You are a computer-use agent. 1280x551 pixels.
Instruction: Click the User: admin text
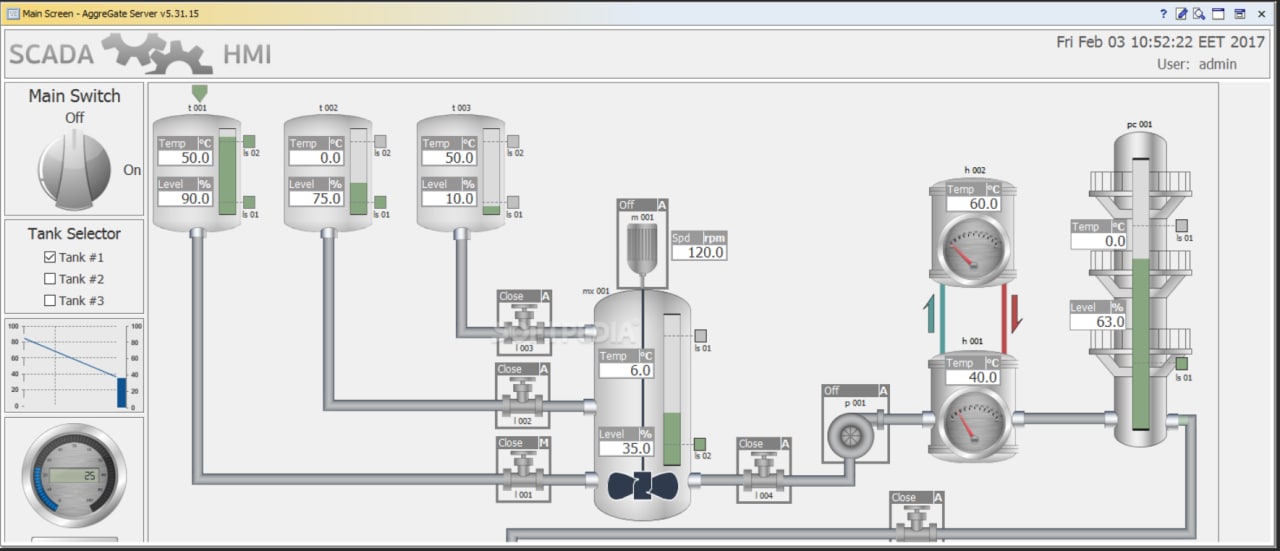(1197, 64)
